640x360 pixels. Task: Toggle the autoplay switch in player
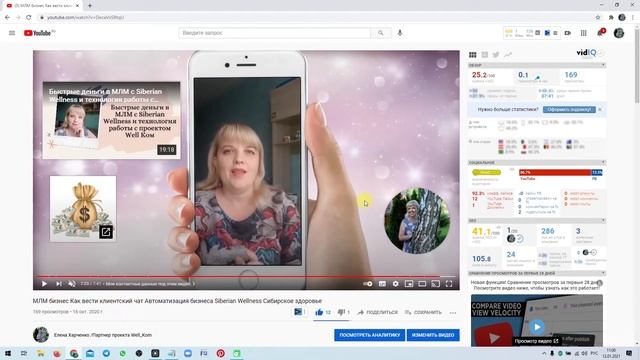[367, 284]
